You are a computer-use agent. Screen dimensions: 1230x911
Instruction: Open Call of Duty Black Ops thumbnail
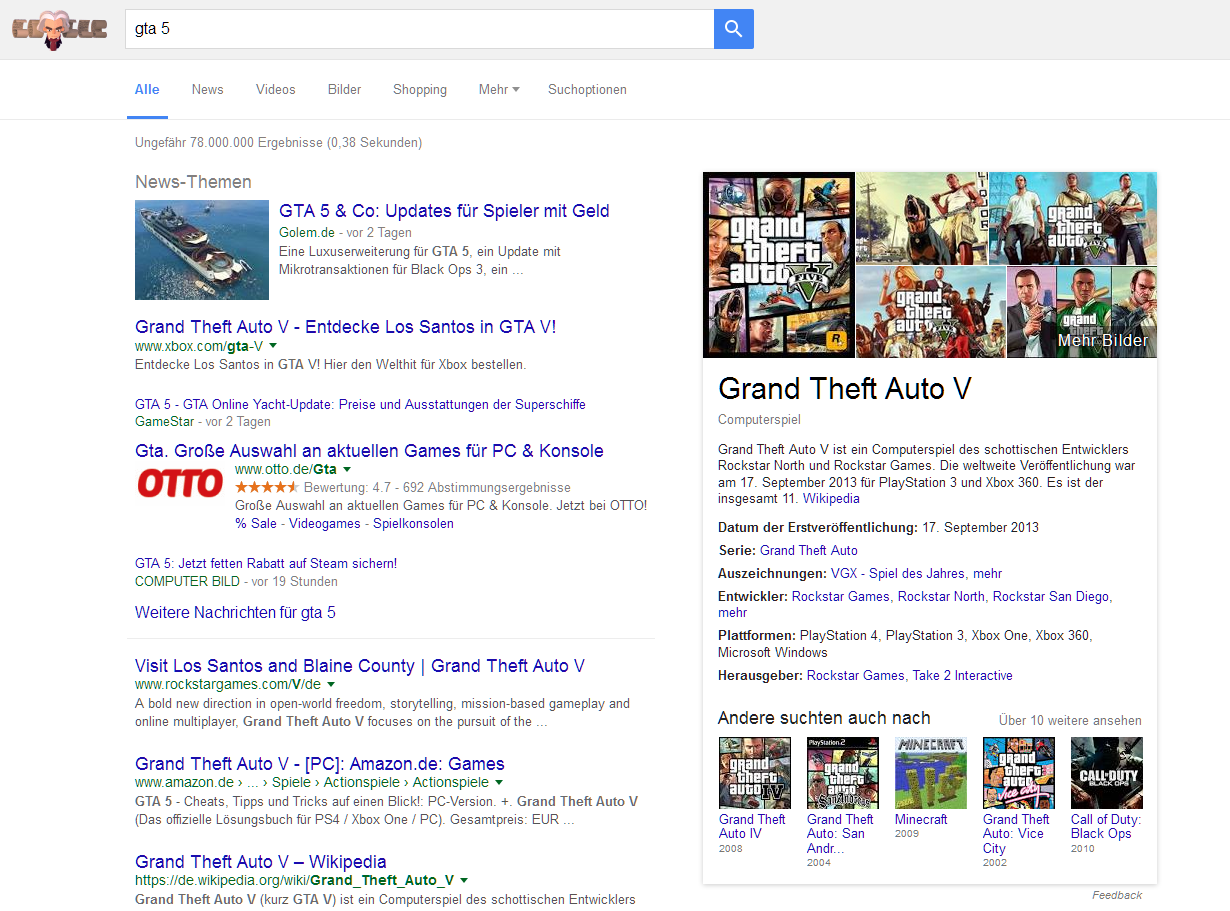pyautogui.click(x=1107, y=773)
